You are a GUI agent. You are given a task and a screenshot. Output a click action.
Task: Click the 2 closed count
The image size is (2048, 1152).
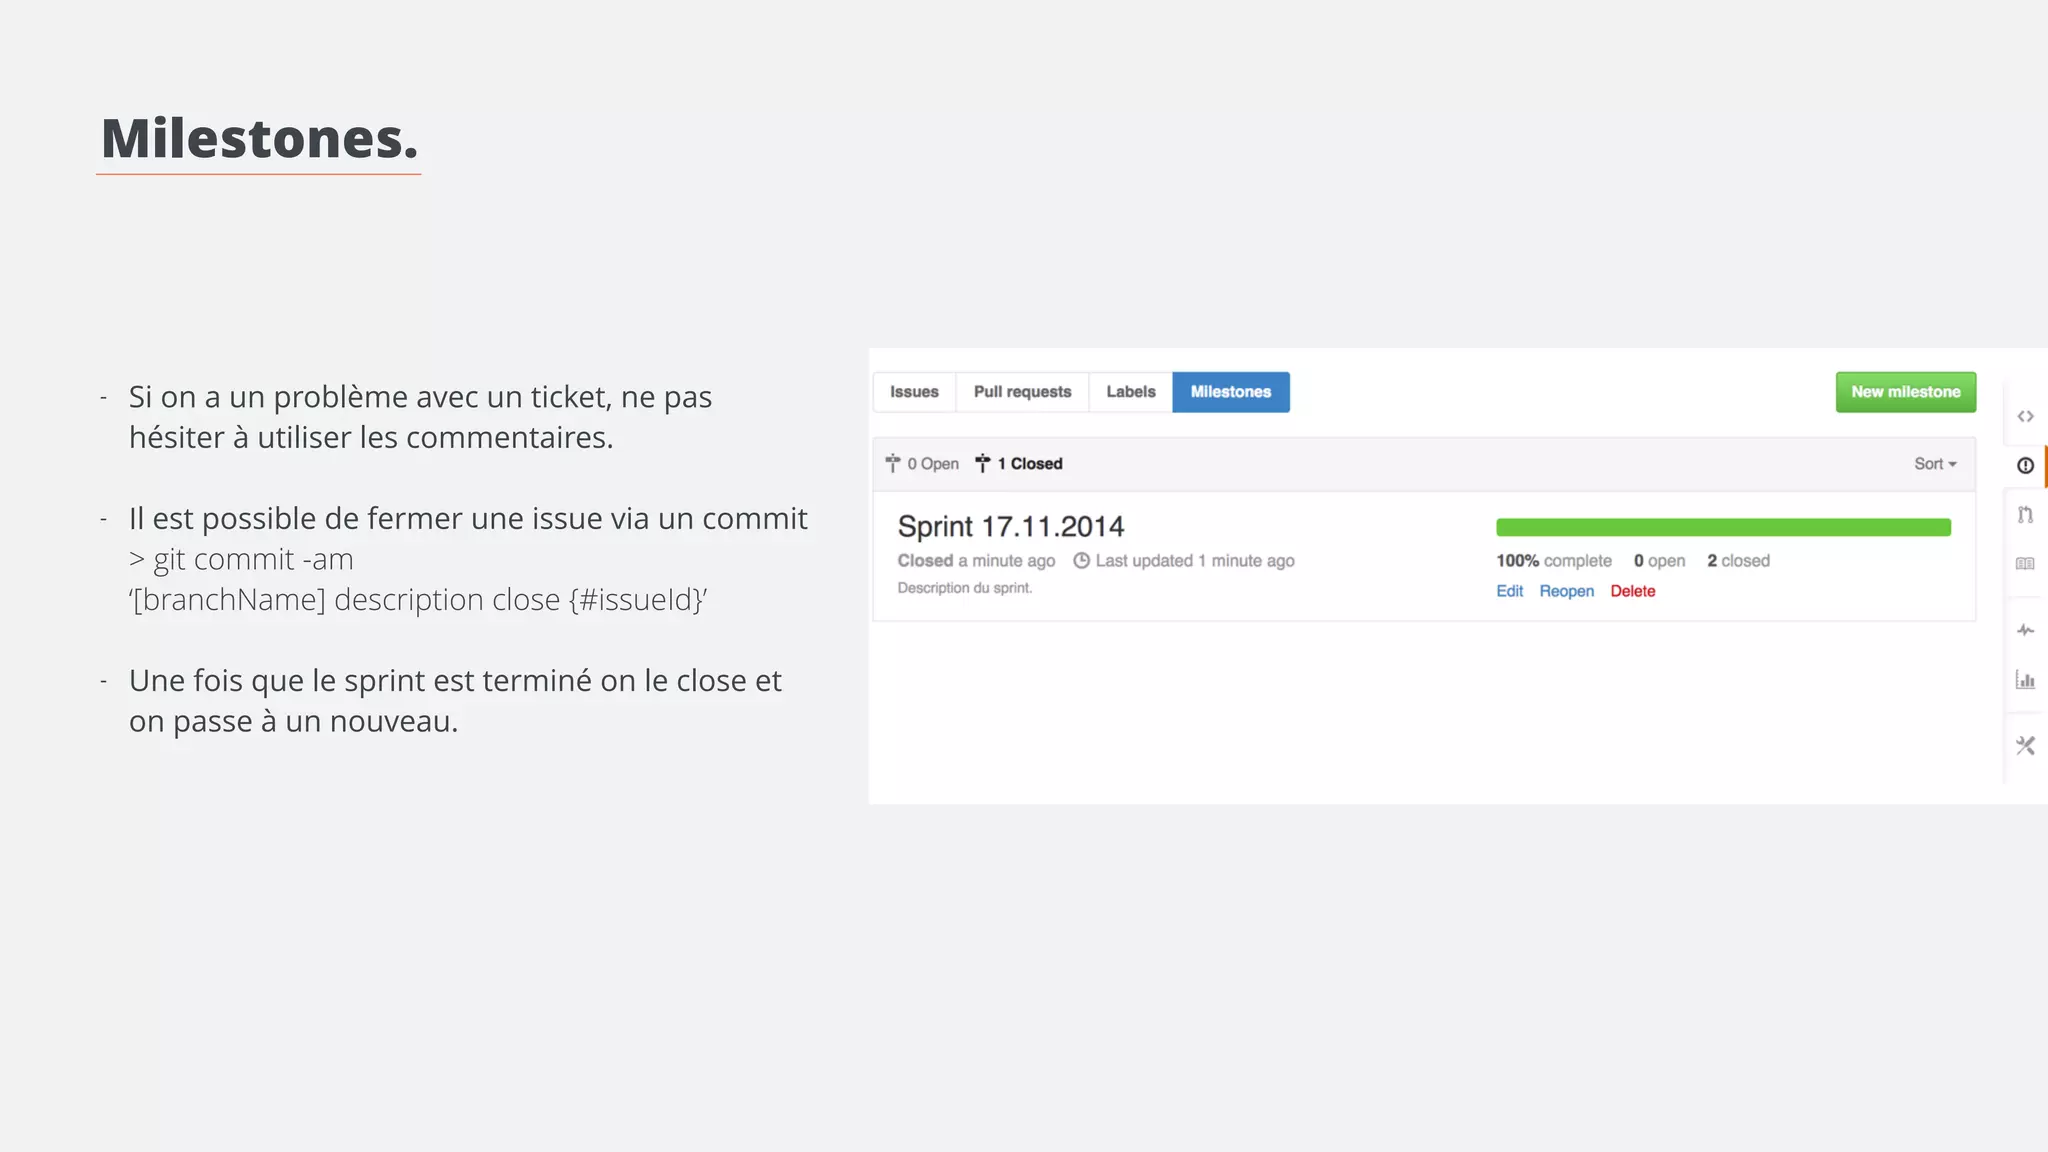(x=1739, y=561)
